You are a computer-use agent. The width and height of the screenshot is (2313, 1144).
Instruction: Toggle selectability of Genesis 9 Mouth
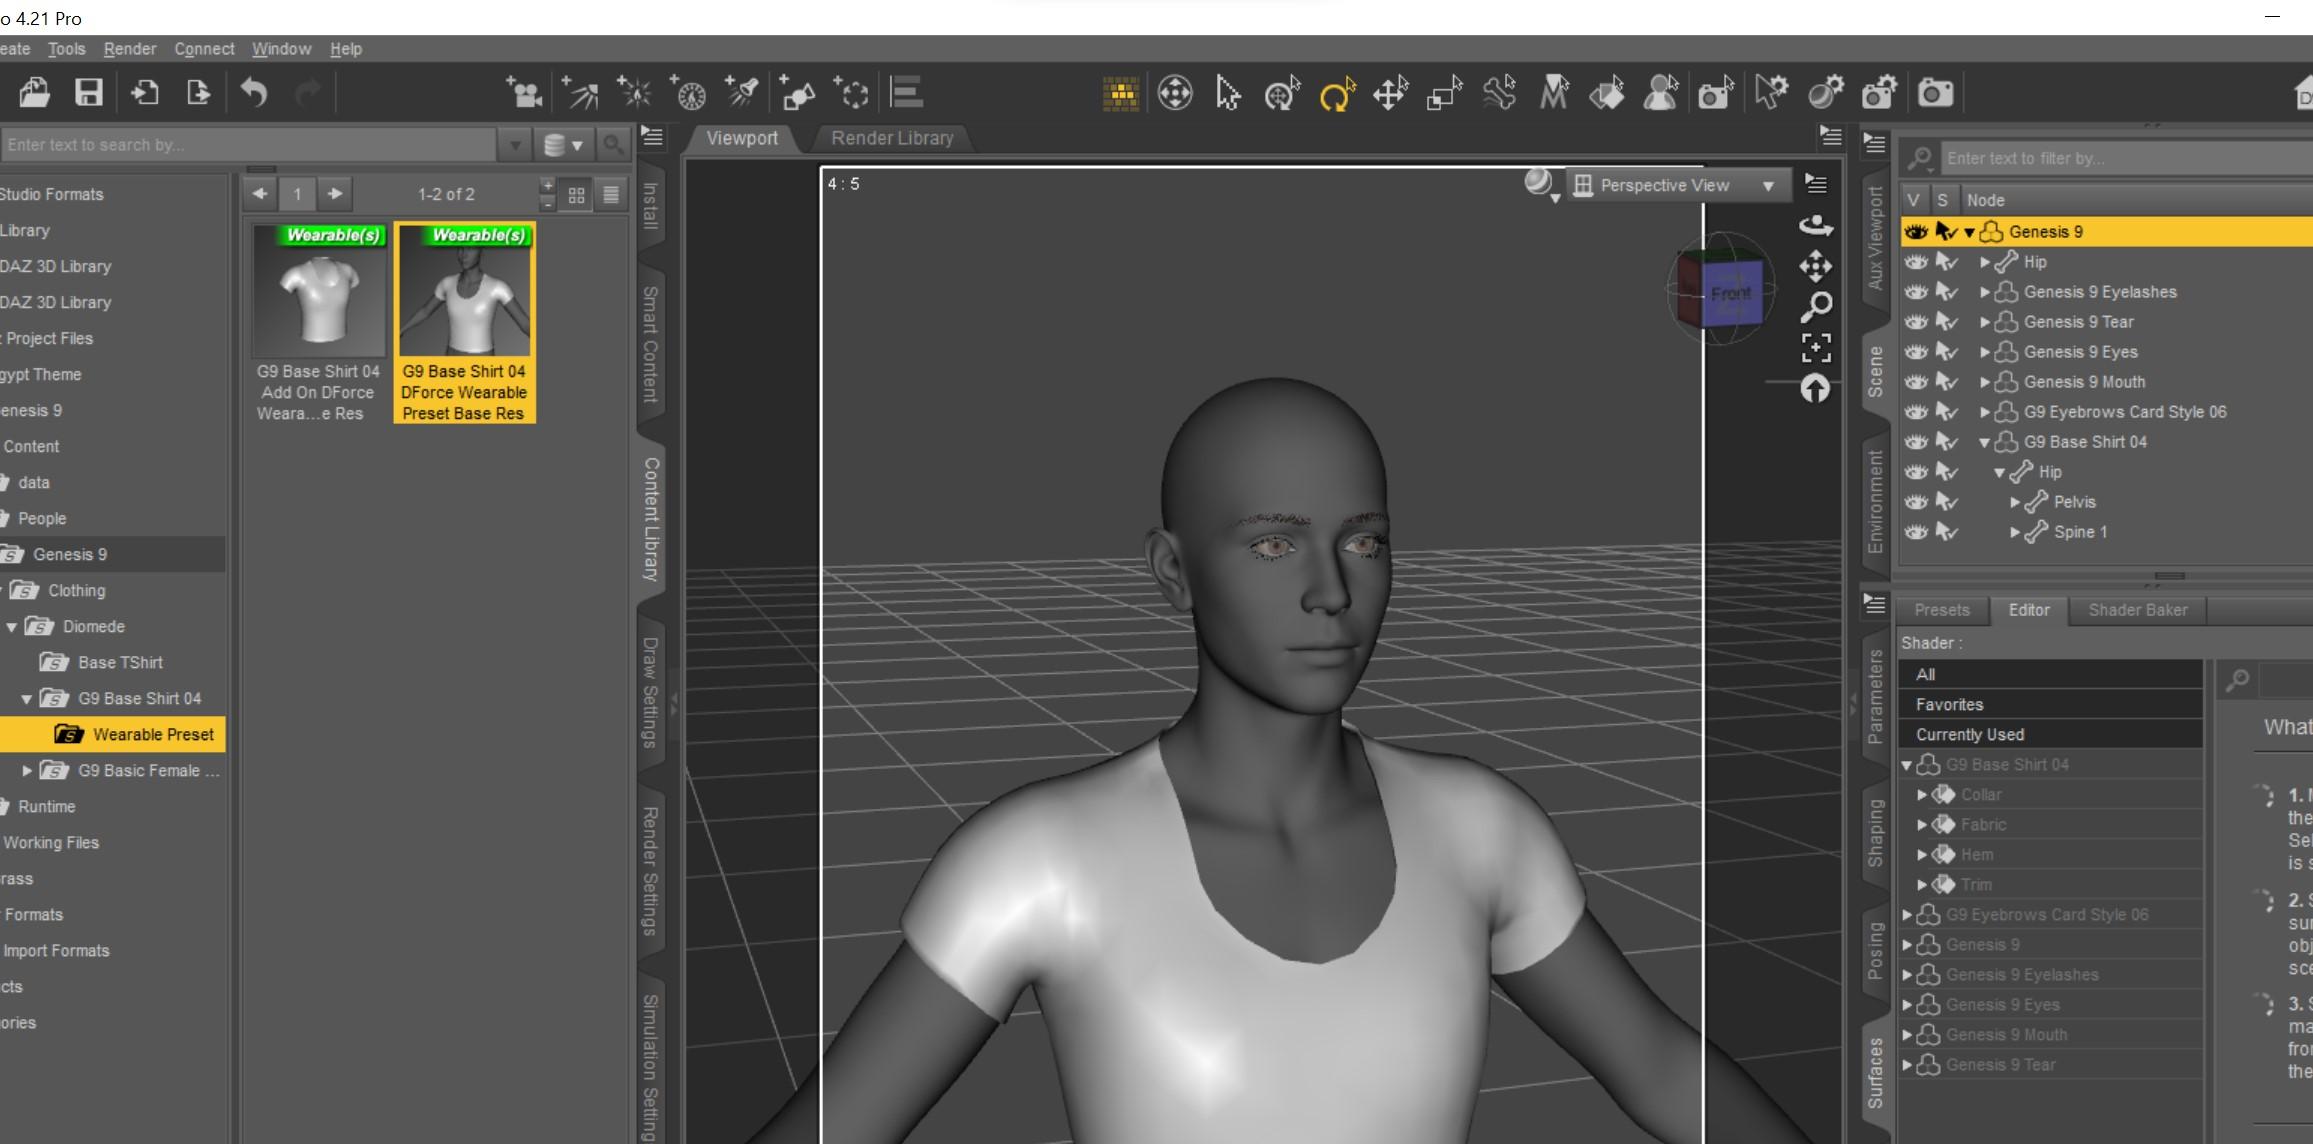coord(1946,382)
